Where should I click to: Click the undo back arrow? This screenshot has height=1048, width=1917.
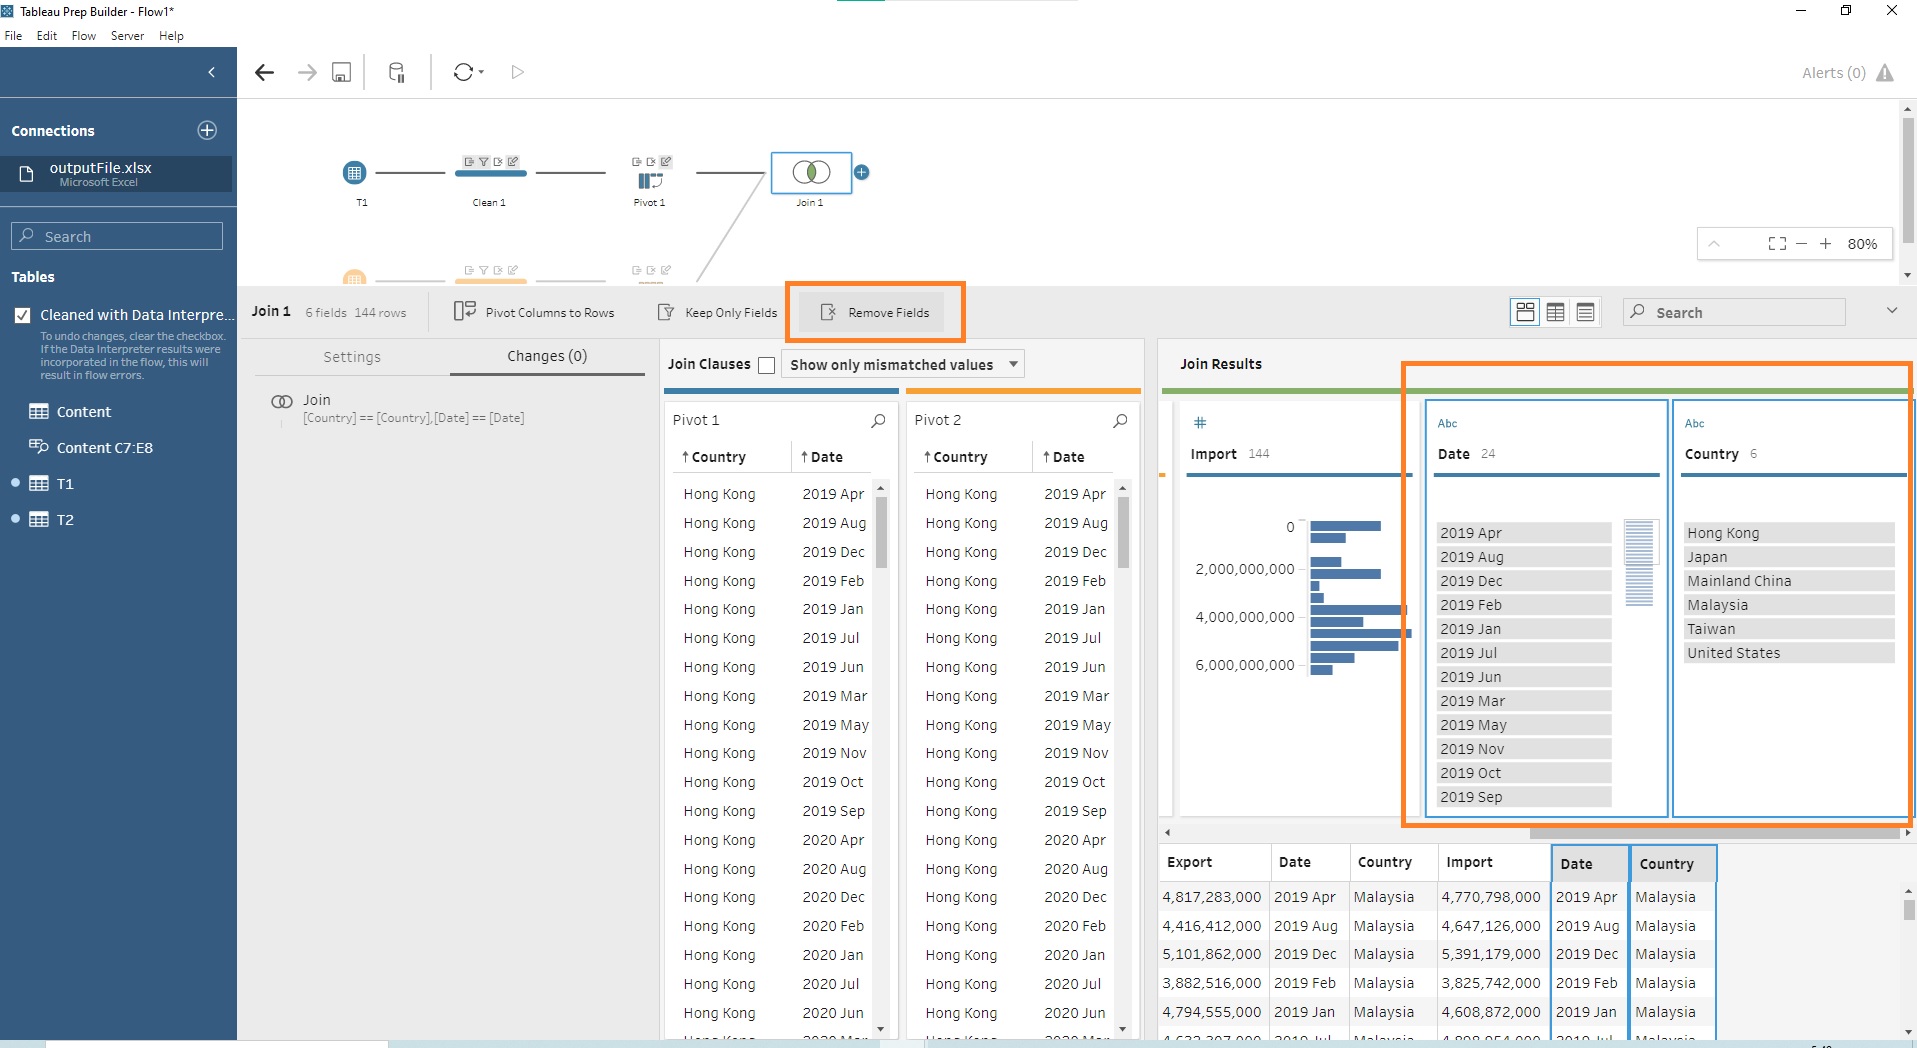(x=264, y=72)
